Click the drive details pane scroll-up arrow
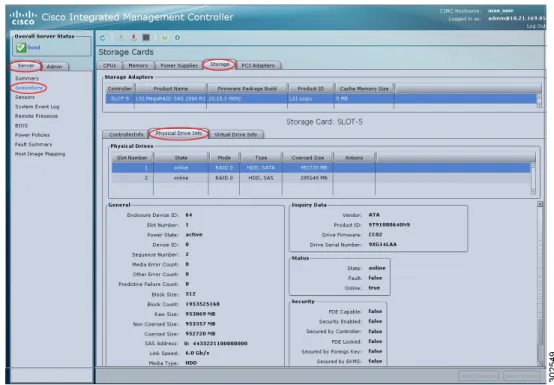Screen dimensions: 554x385 540,204
